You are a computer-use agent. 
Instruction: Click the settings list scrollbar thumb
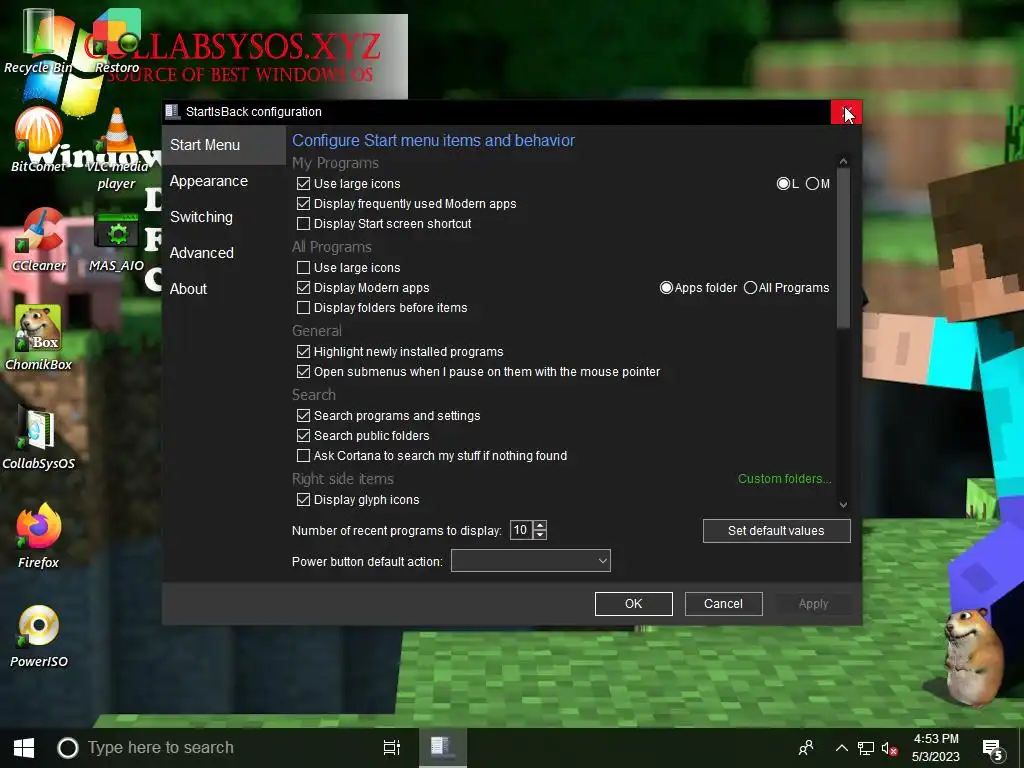(x=843, y=248)
